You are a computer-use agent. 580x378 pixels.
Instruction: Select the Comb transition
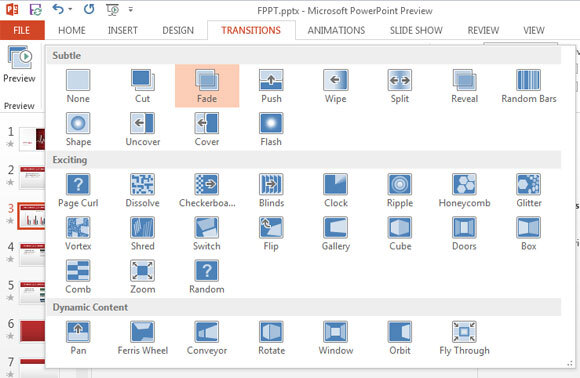[78, 277]
